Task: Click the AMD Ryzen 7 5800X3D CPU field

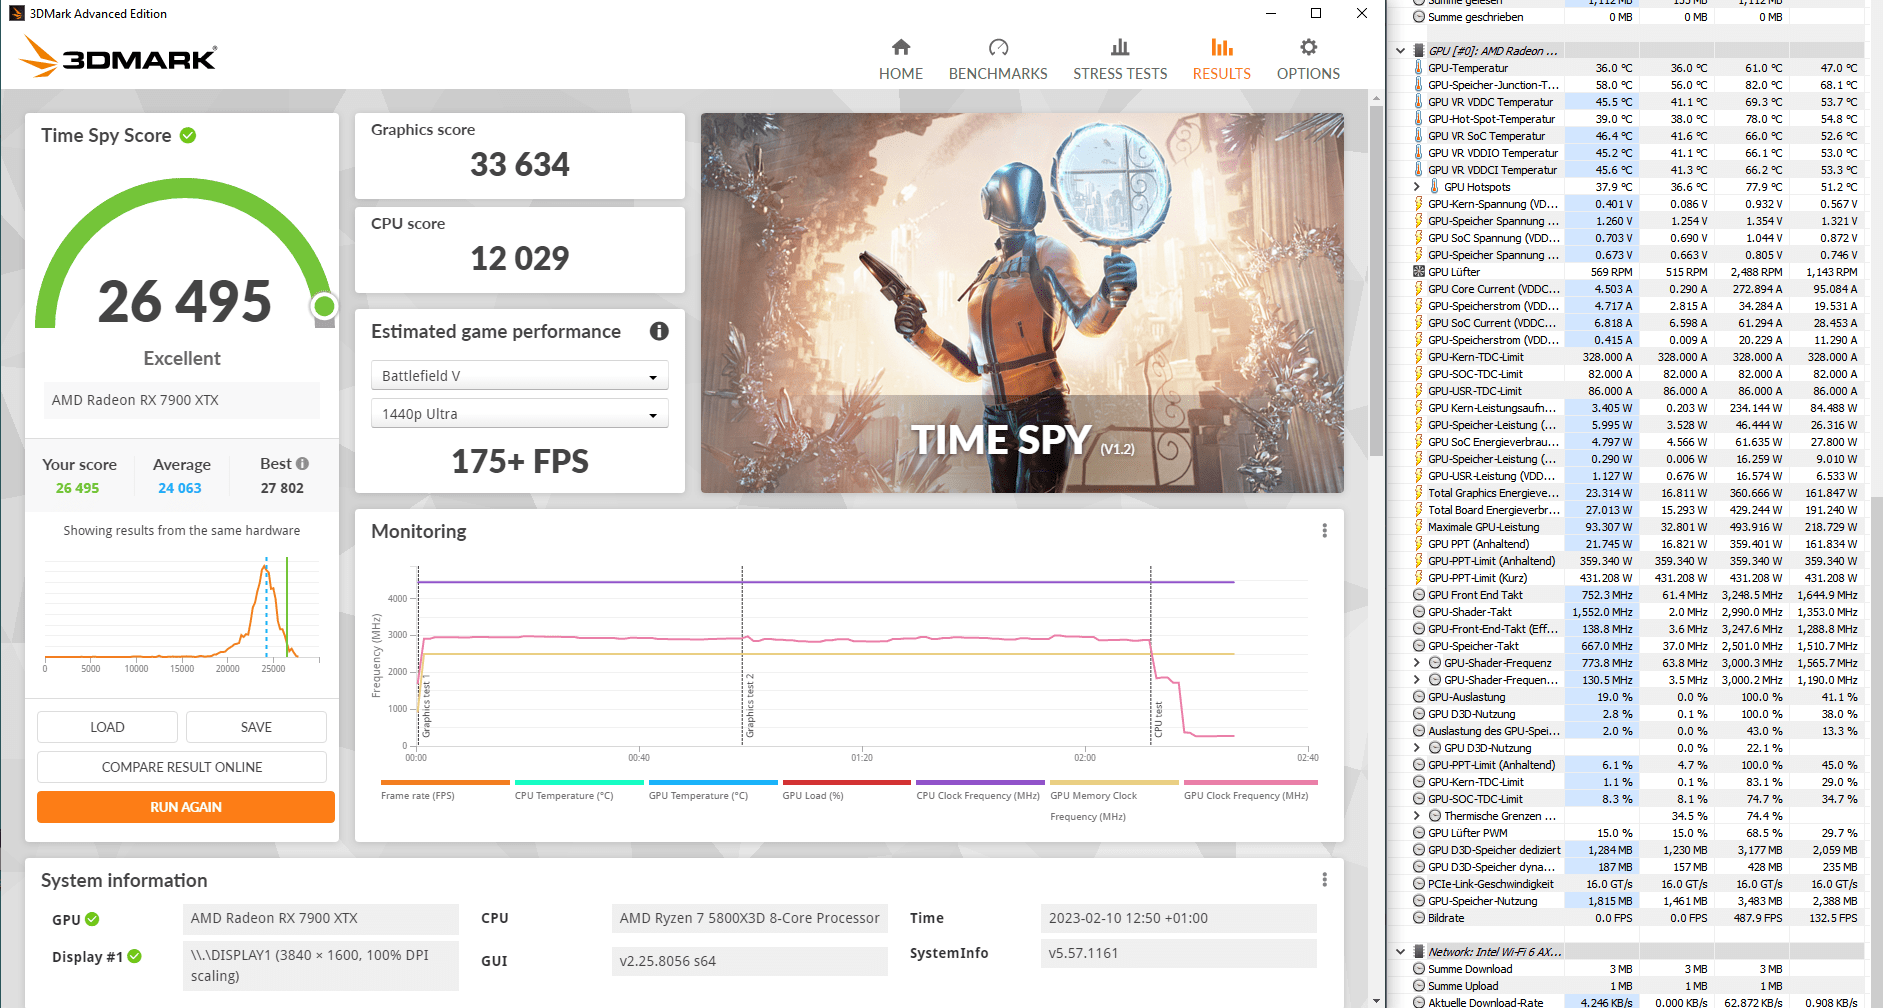Action: tap(749, 918)
